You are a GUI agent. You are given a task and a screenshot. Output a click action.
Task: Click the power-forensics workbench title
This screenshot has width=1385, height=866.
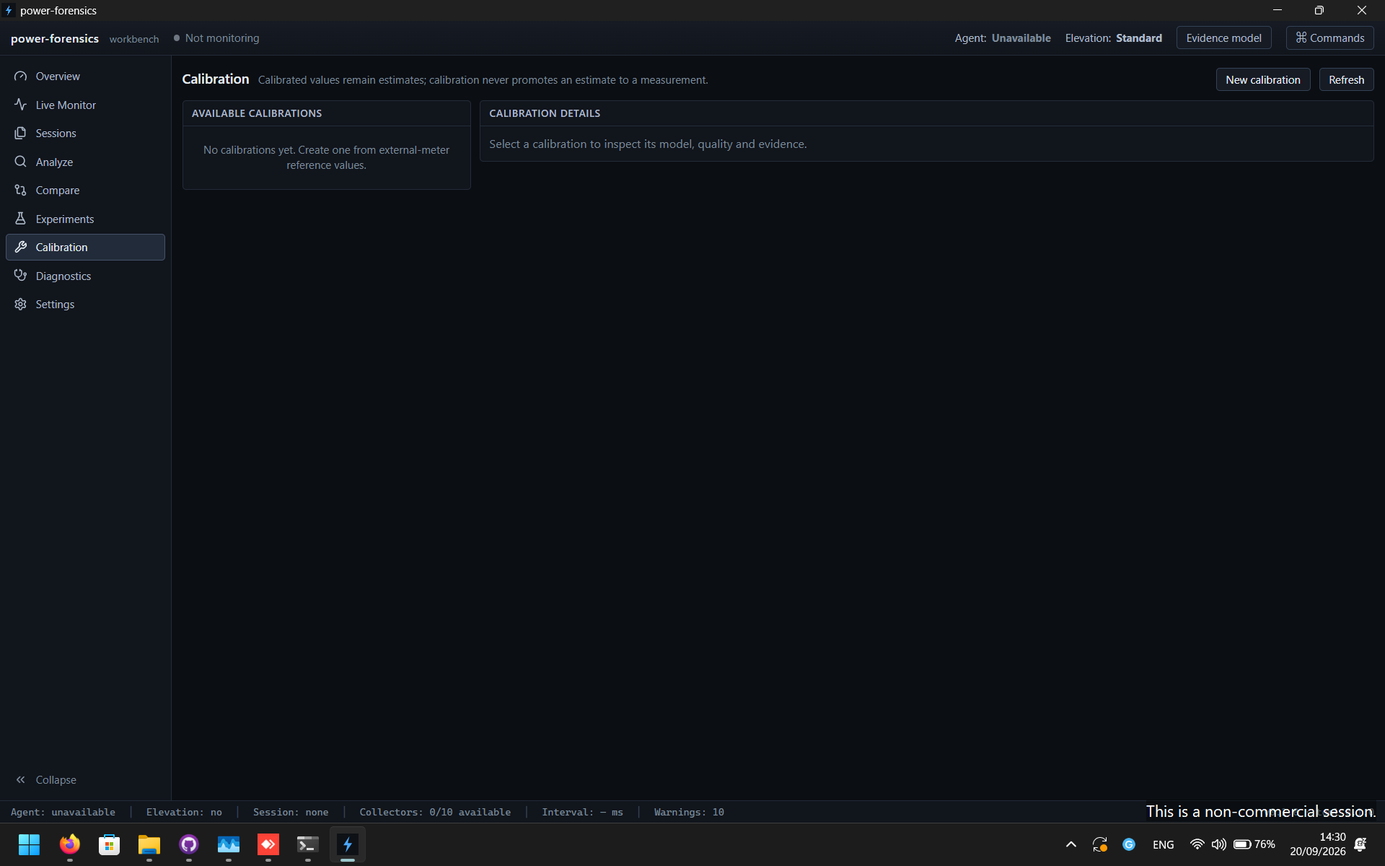85,39
